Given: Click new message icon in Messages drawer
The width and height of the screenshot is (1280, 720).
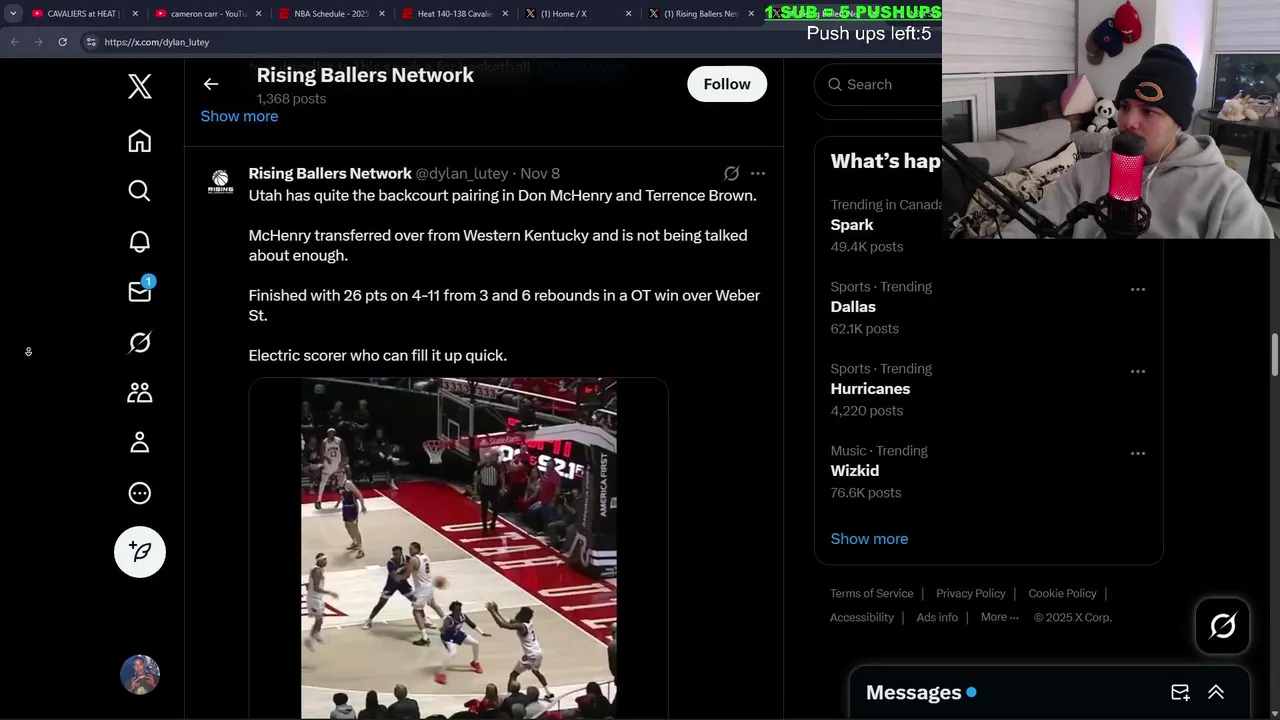Looking at the screenshot, I should [1180, 692].
